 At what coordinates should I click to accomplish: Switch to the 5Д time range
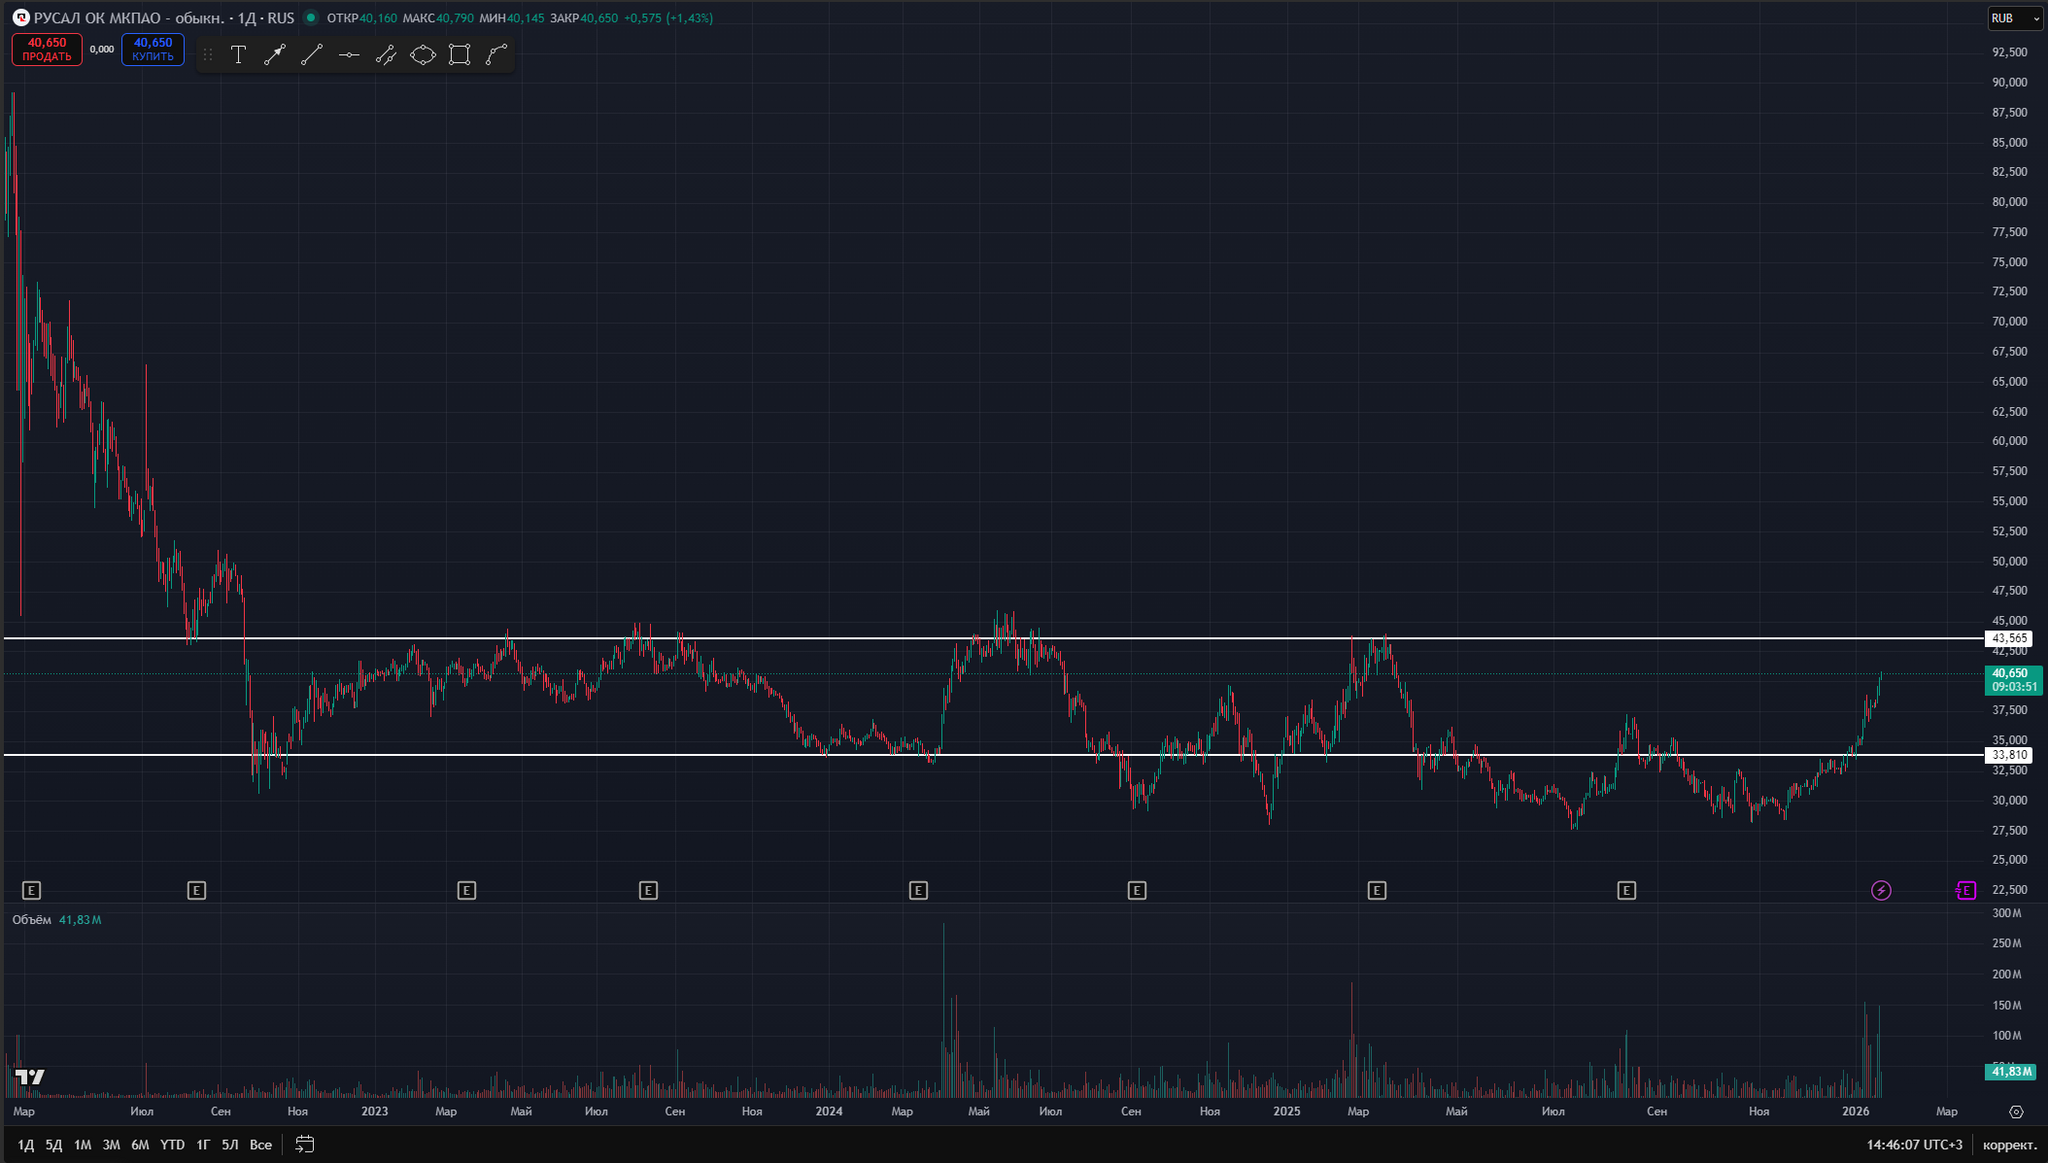pyautogui.click(x=54, y=1145)
